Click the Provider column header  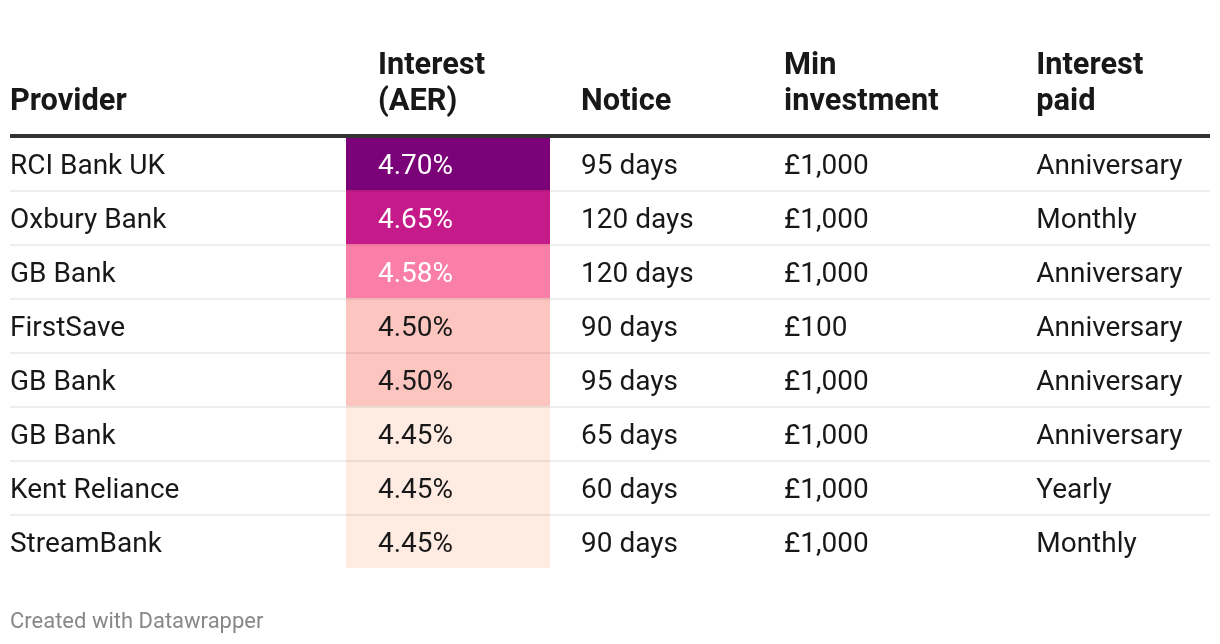[x=68, y=100]
